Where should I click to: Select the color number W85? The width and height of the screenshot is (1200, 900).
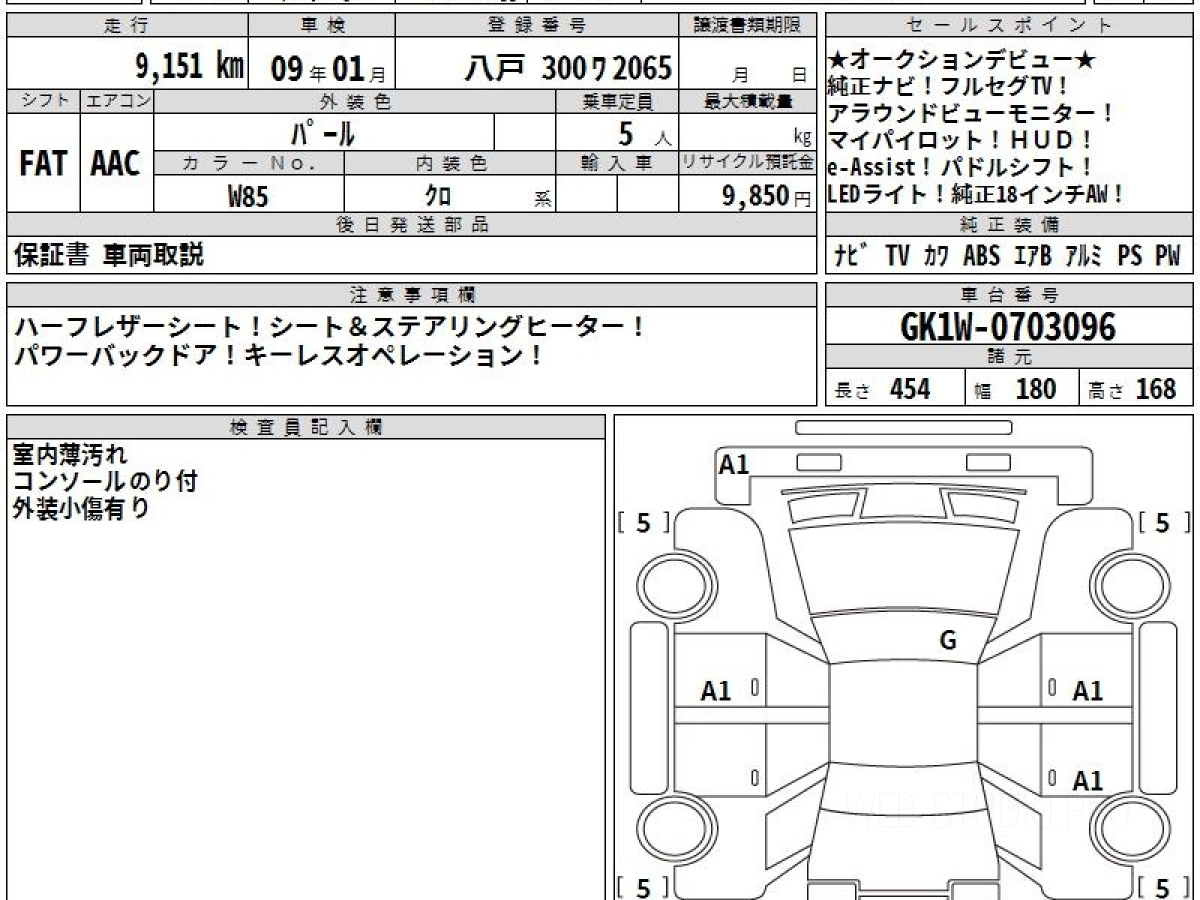(x=248, y=197)
